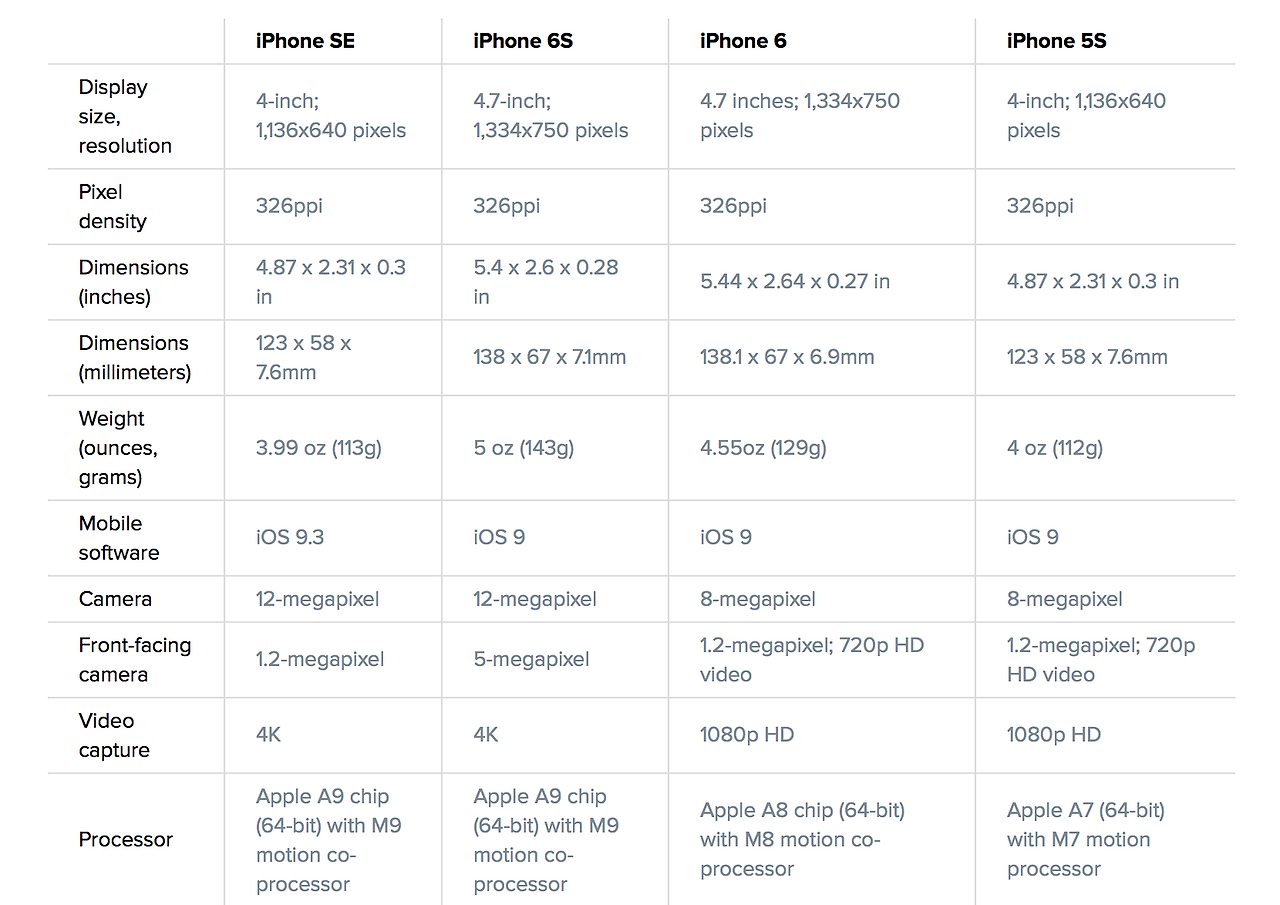Select the iPhone SE column header
Viewport: 1280px width, 905px height.
coord(305,41)
